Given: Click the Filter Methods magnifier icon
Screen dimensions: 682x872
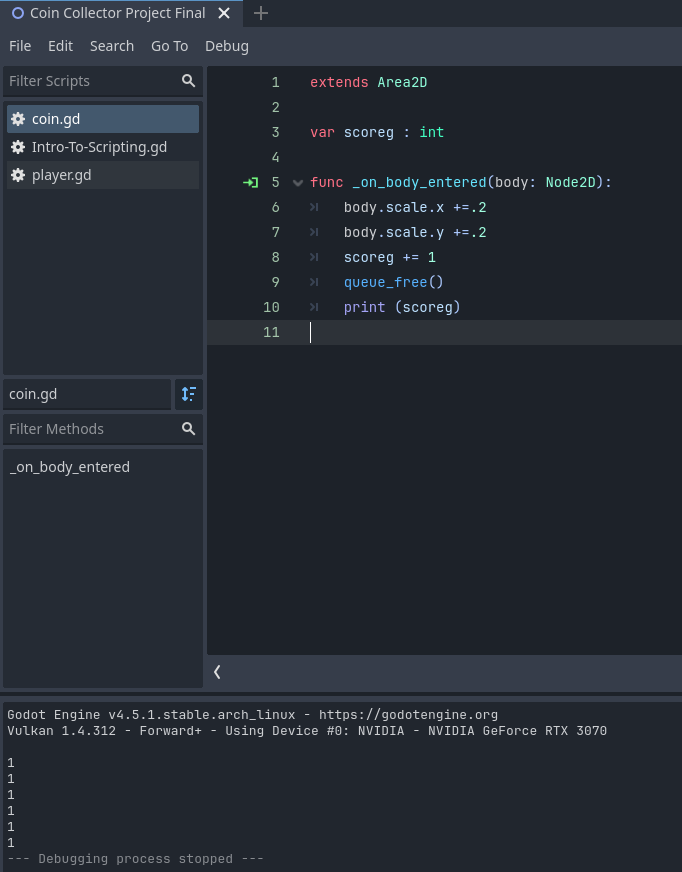Looking at the screenshot, I should click(189, 429).
